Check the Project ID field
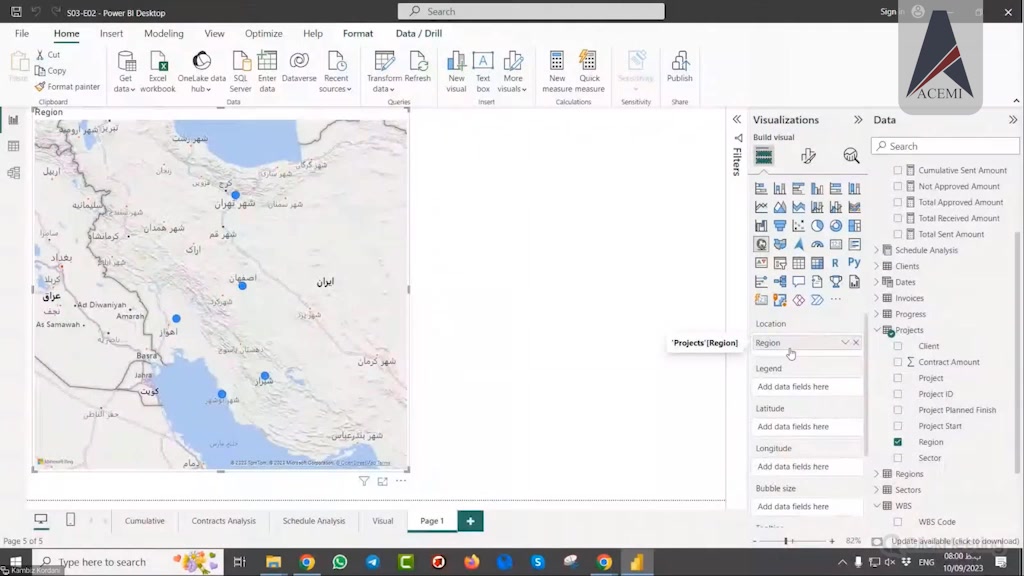Screen dimensions: 1024x576 point(898,394)
